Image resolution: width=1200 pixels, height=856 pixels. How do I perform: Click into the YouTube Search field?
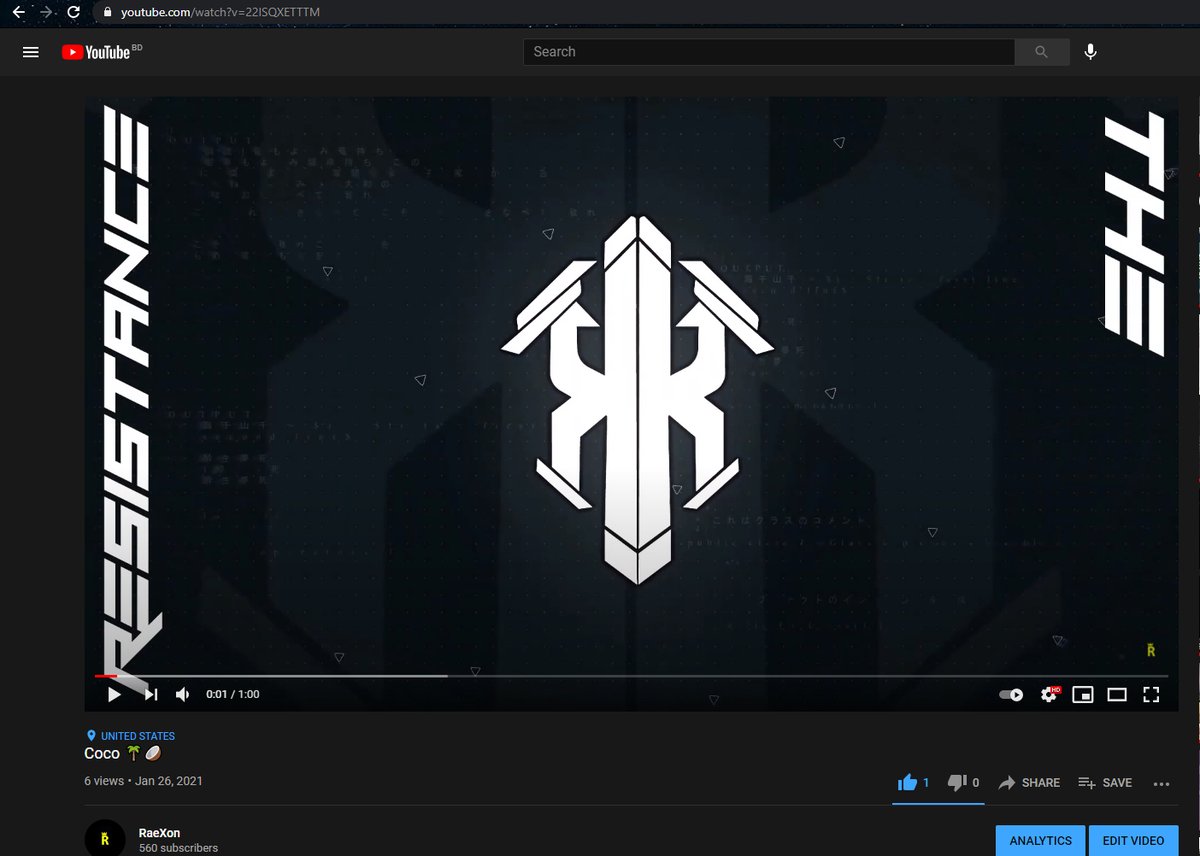pos(769,52)
